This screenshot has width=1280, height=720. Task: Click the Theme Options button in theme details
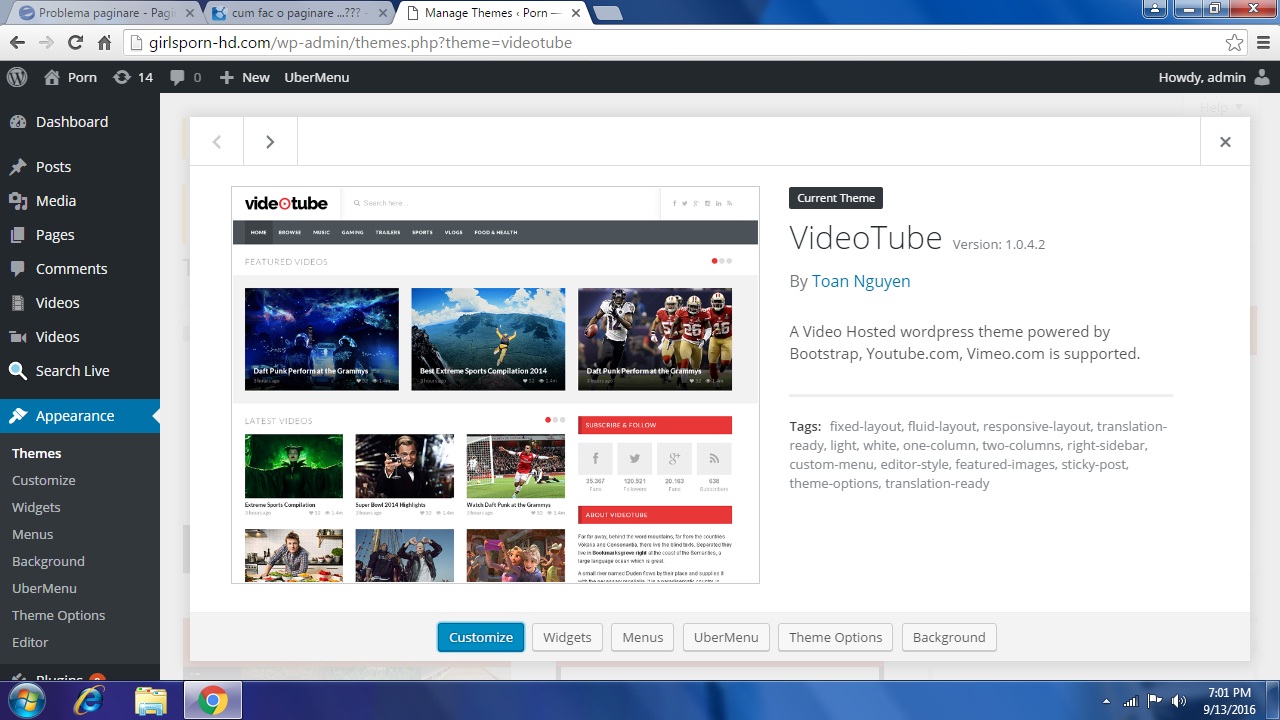tap(836, 637)
